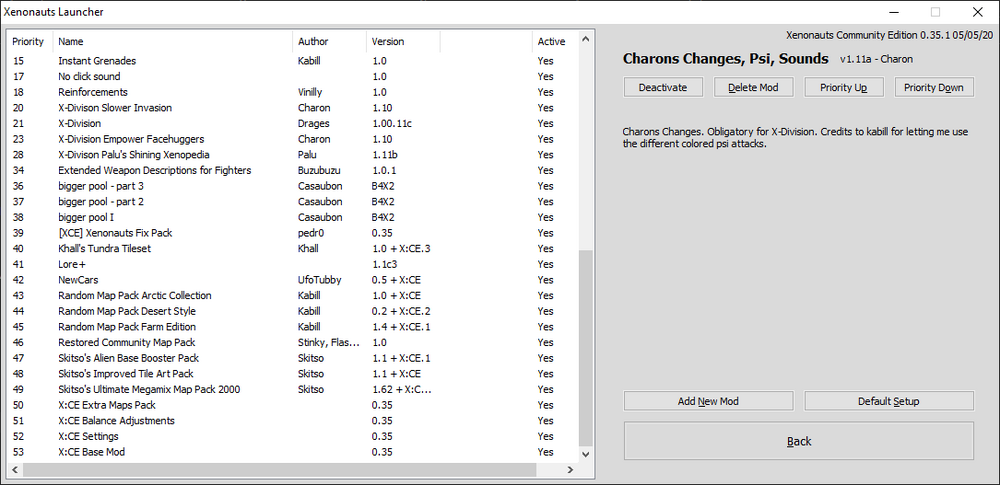Click version 1.00.11c cell
1000x485 pixels.
(392, 124)
